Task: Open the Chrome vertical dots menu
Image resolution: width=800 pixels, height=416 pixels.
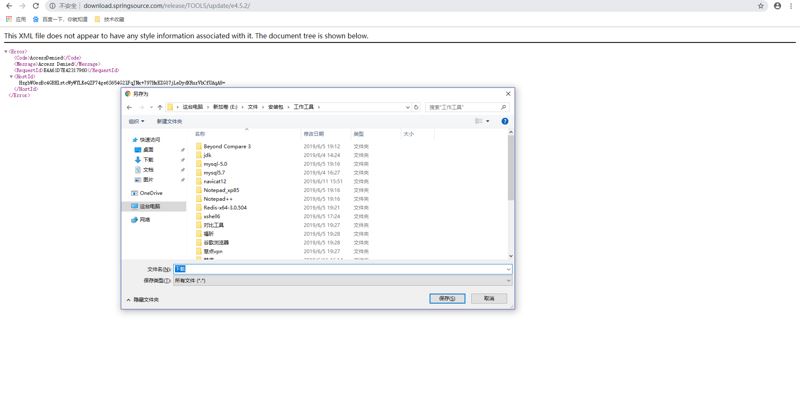Action: (x=793, y=6)
